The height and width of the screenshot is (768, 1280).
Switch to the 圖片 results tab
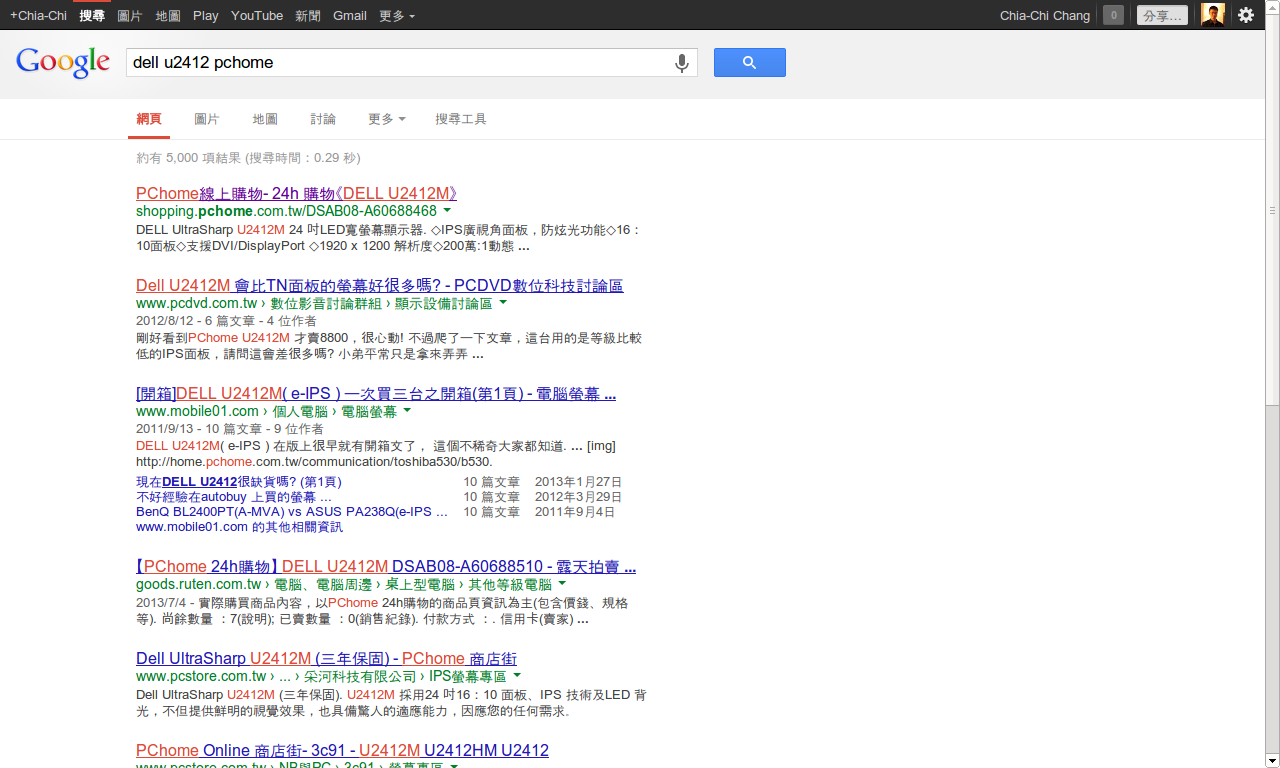pyautogui.click(x=207, y=119)
